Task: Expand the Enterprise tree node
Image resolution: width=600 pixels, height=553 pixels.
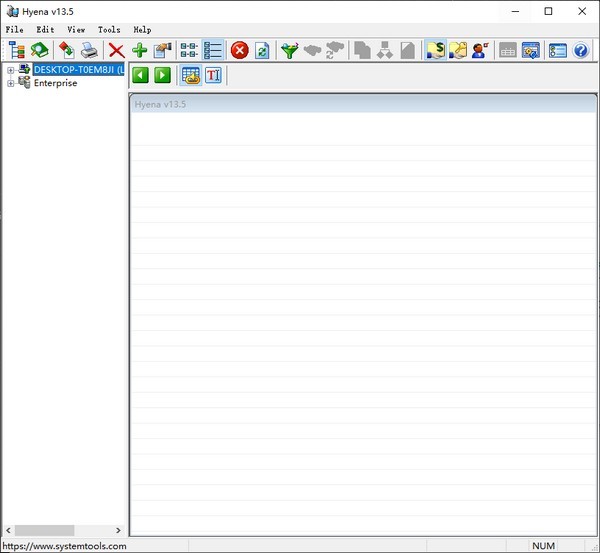Action: pyautogui.click(x=10, y=83)
